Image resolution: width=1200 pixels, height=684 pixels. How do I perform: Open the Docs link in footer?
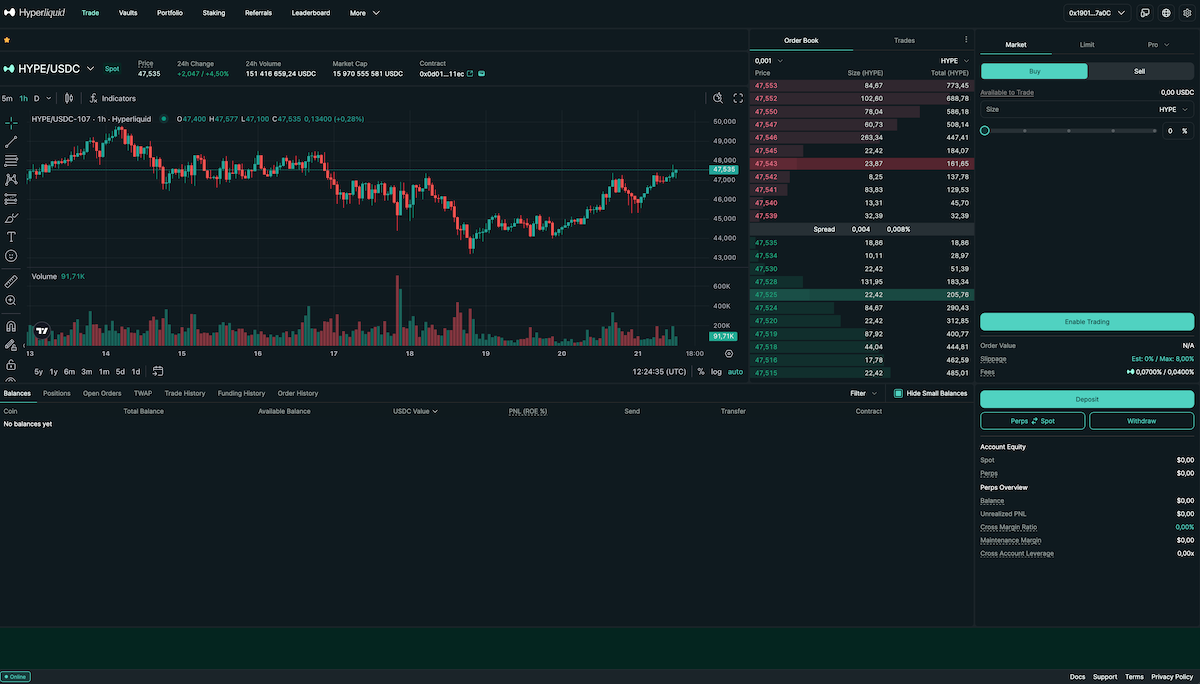(x=1077, y=677)
